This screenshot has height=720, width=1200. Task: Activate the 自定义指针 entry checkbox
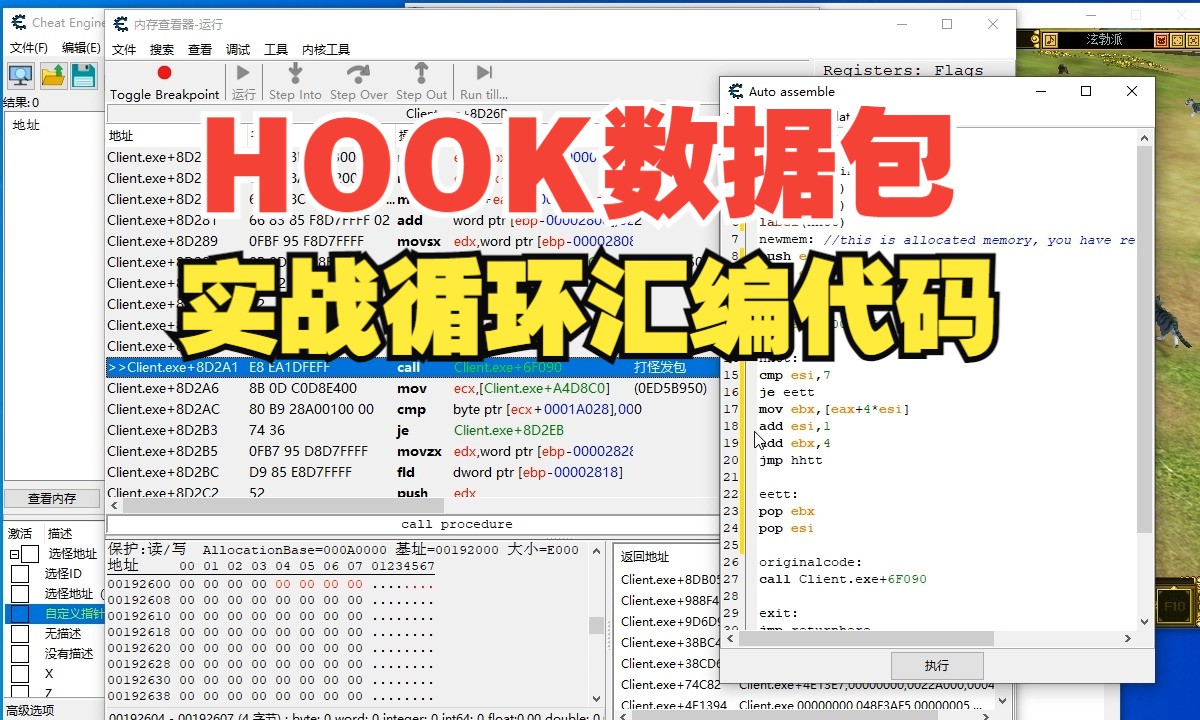pyautogui.click(x=20, y=613)
